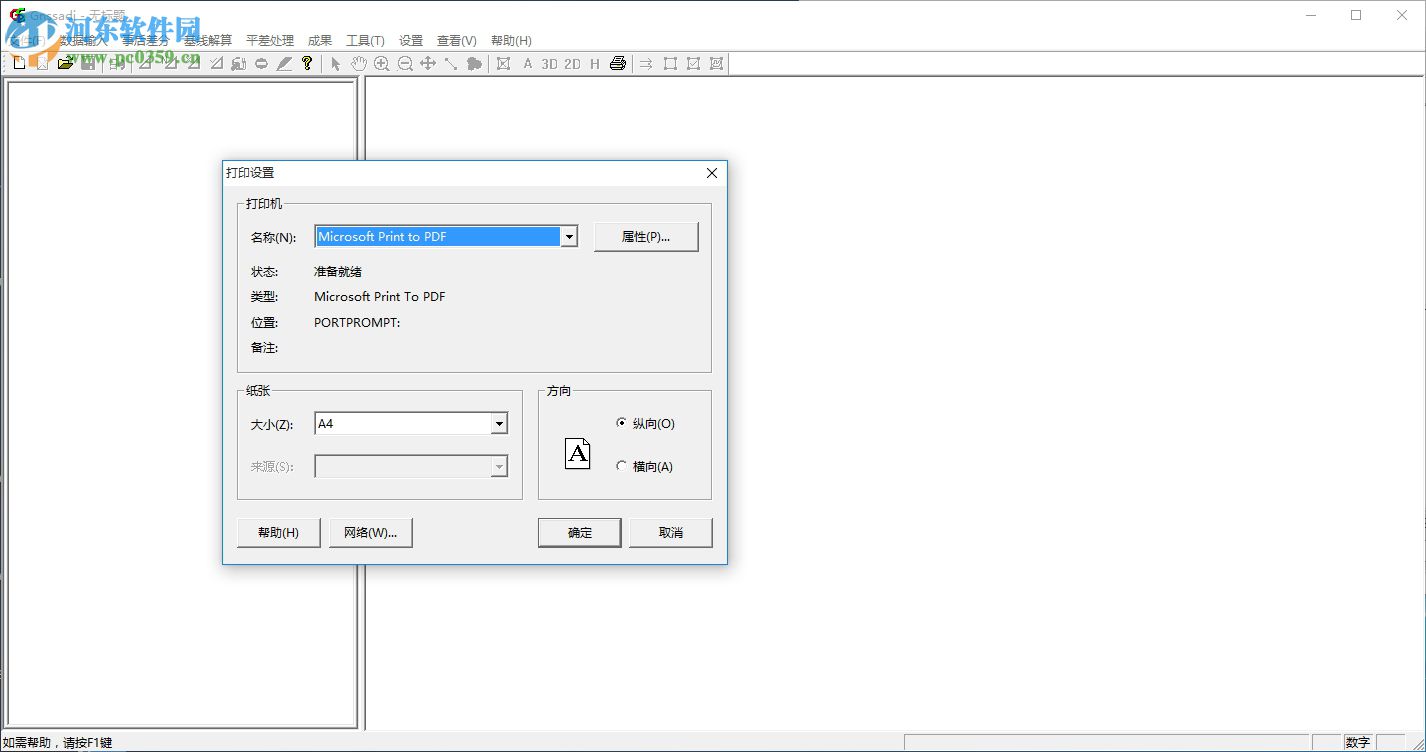Screen dimensions: 1426x752
Task: Switch to 2D view in toolbar
Action: (x=572, y=63)
